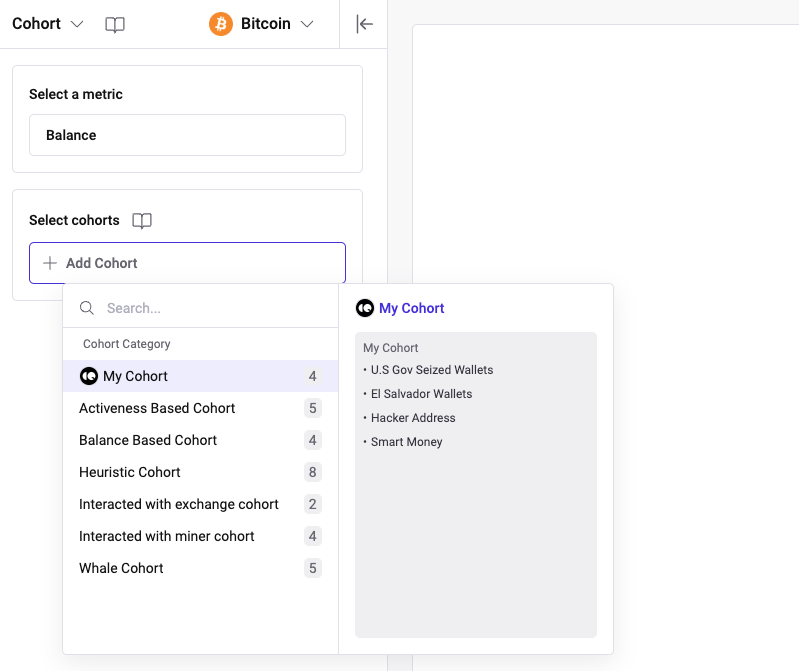Focus the cohort search input field

210,308
